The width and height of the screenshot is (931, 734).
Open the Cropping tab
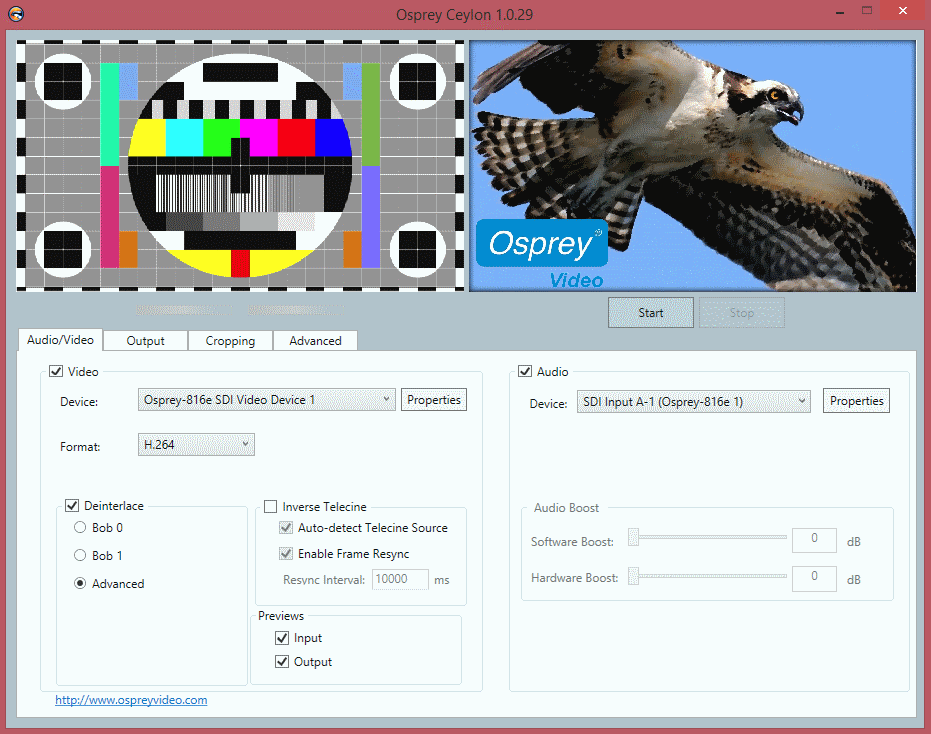[230, 341]
